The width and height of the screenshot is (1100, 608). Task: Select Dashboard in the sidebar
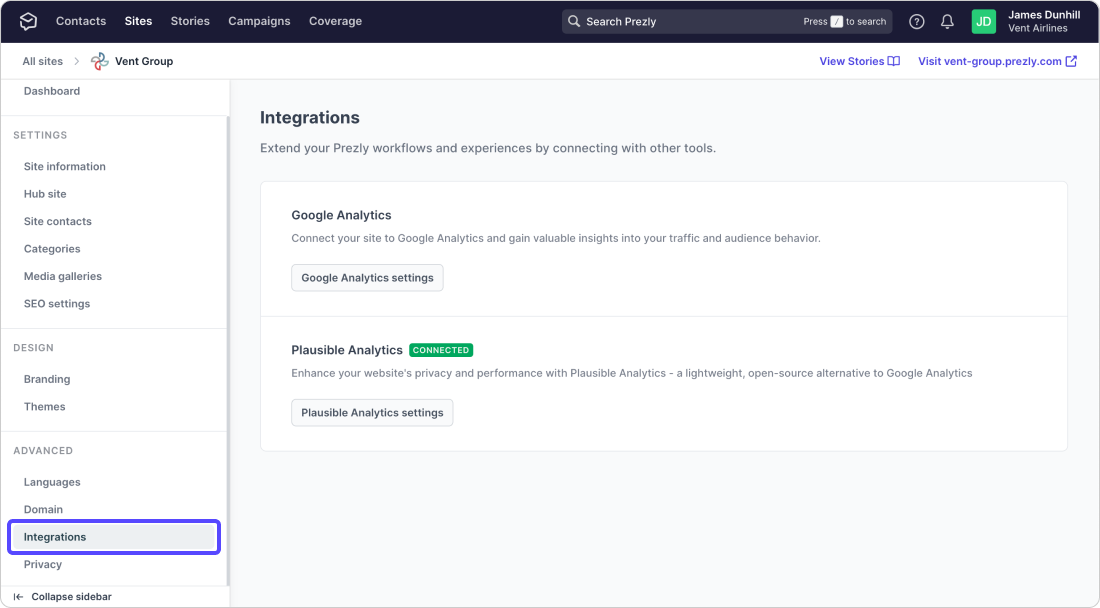[52, 91]
